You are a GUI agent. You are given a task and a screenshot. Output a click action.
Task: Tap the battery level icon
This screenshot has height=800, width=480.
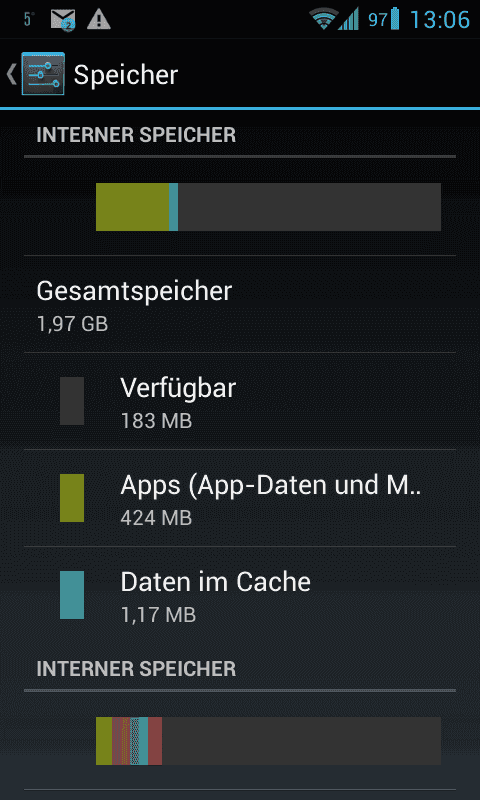(395, 20)
